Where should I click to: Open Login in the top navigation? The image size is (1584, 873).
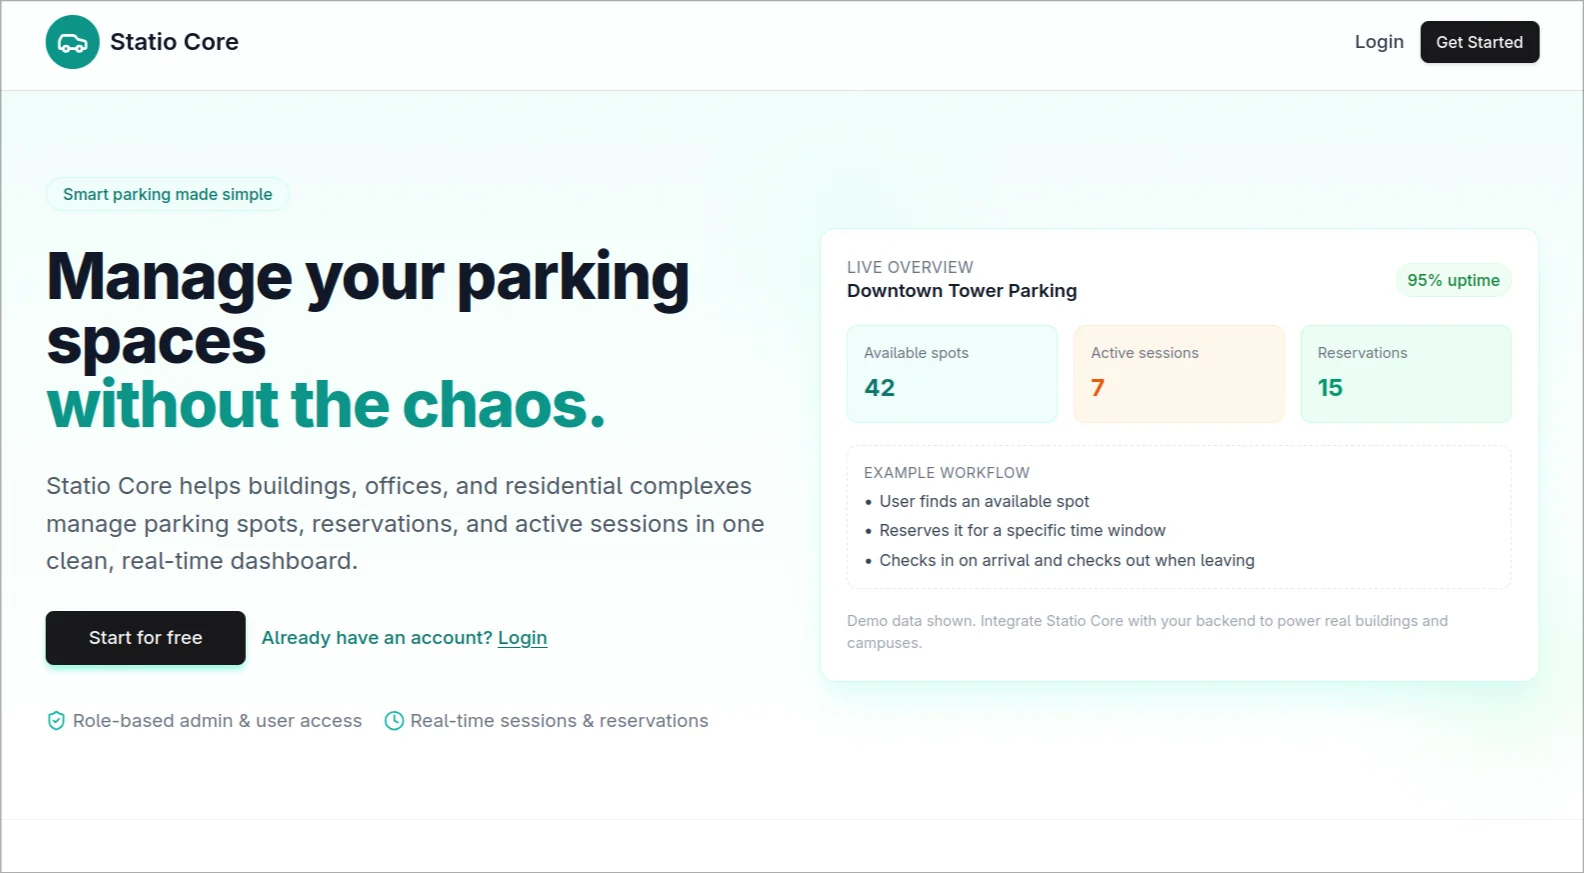(1379, 42)
